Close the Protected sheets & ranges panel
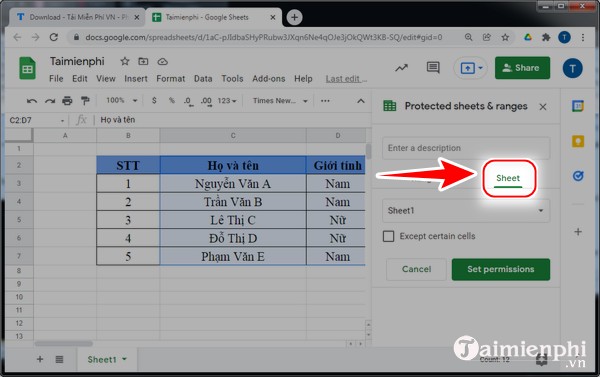 click(x=543, y=107)
